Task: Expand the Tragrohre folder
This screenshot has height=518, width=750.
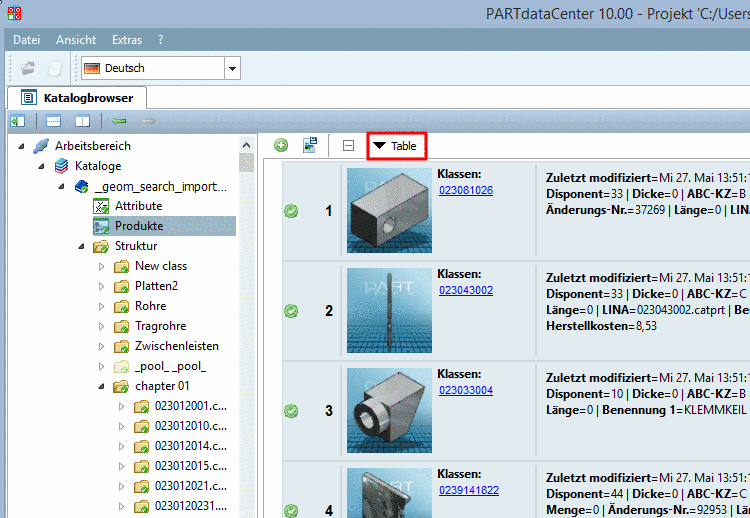Action: 101,327
